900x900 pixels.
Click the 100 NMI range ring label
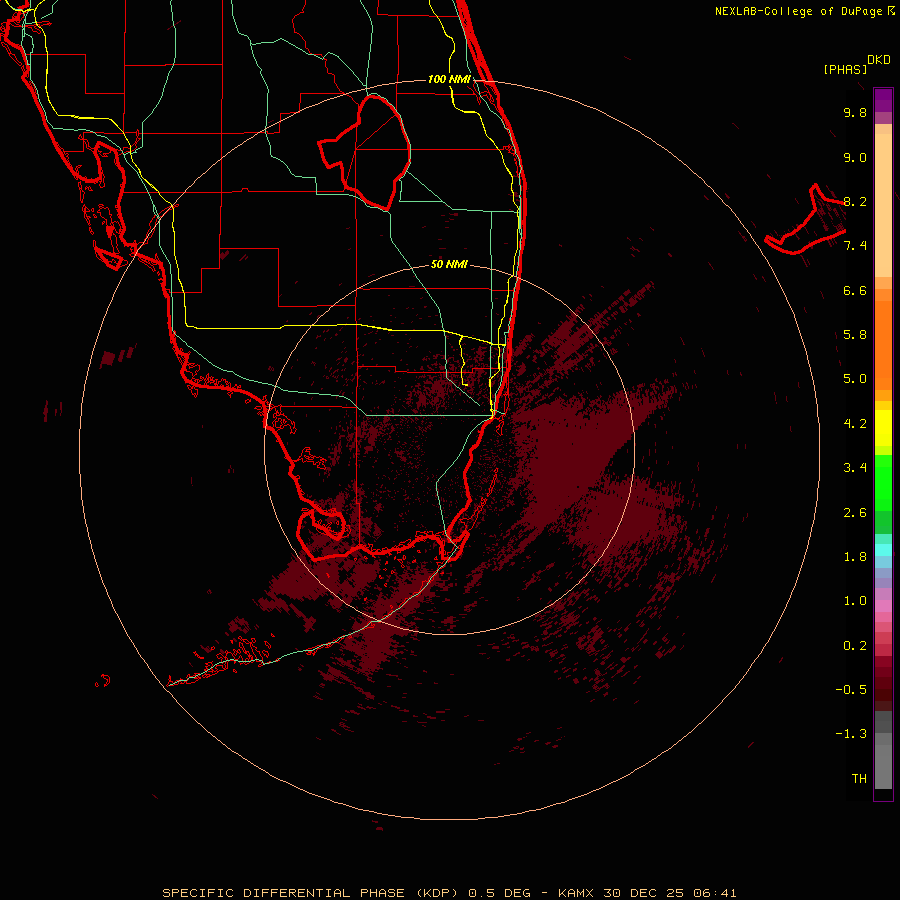point(449,79)
